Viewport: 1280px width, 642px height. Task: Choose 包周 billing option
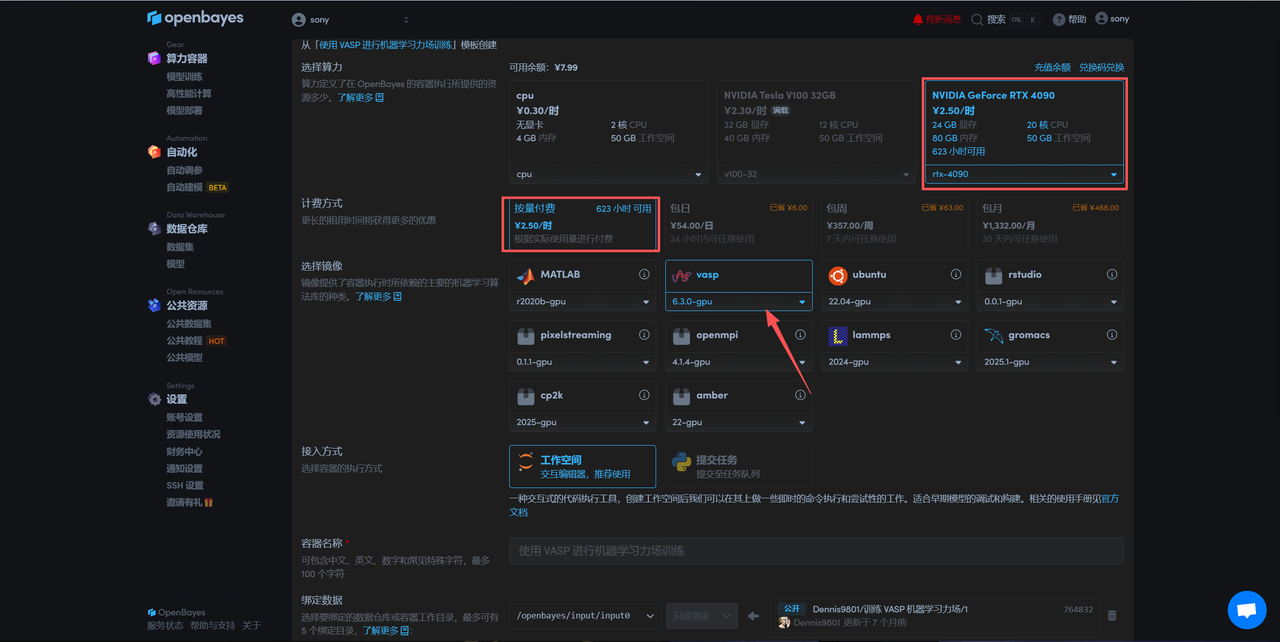tap(894, 223)
